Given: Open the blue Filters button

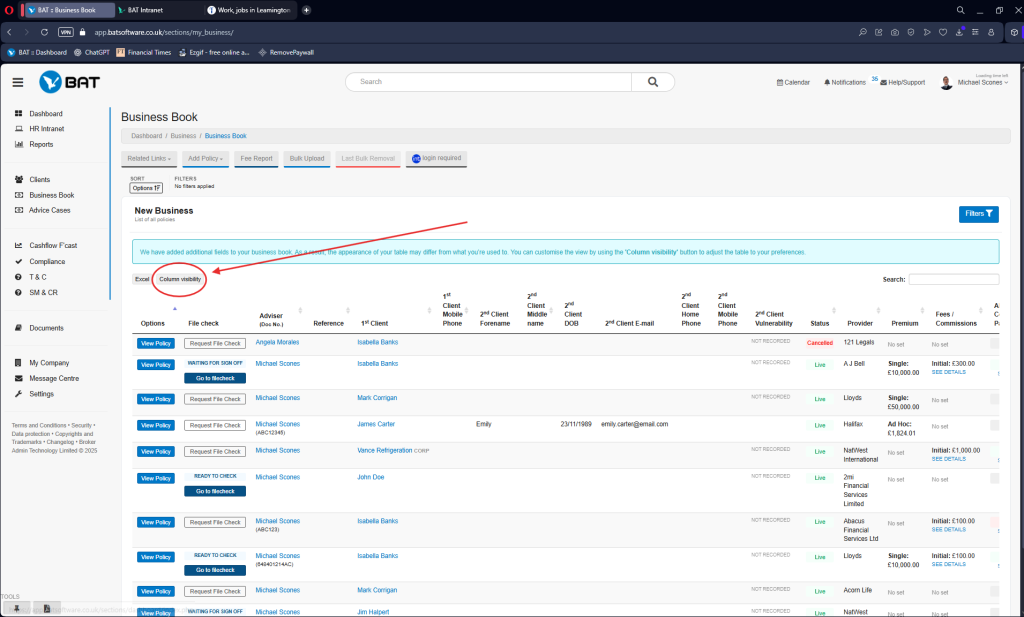Looking at the screenshot, I should 978,213.
